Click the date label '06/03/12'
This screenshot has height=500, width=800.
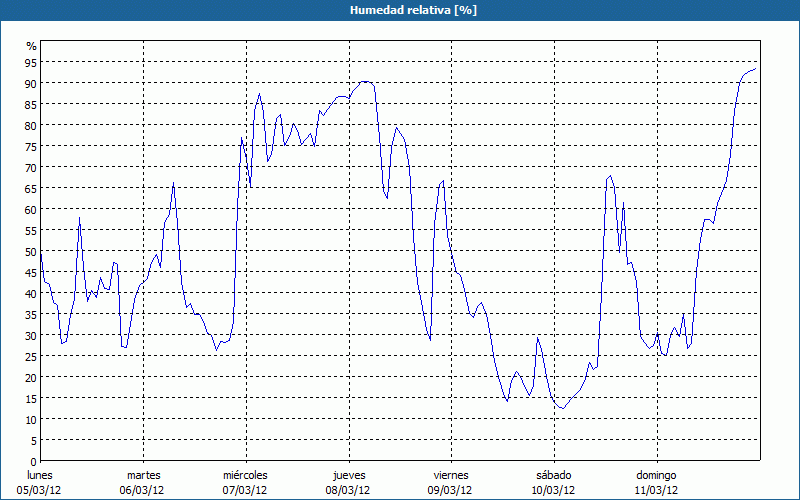(x=142, y=490)
